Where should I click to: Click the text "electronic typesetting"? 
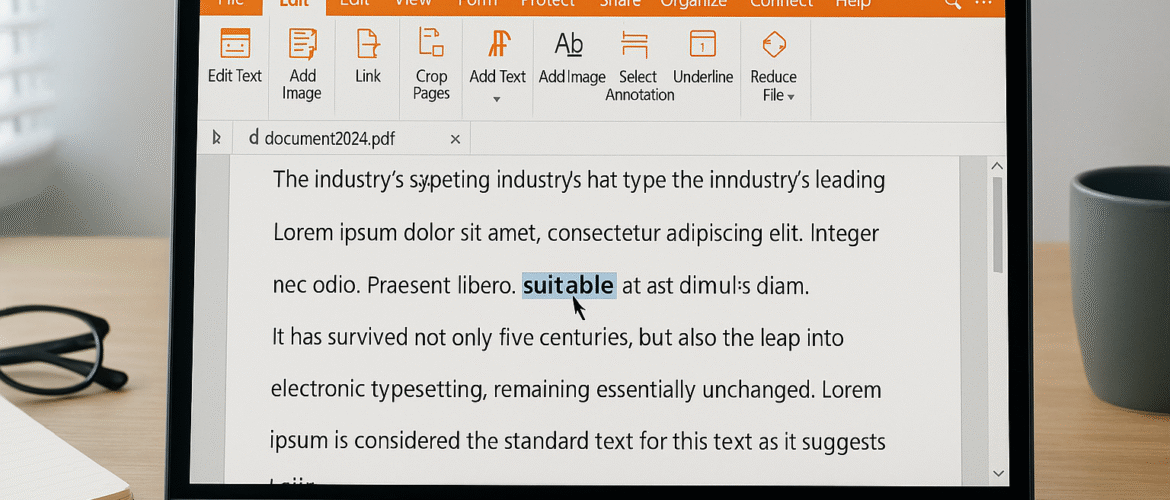pyautogui.click(x=378, y=390)
